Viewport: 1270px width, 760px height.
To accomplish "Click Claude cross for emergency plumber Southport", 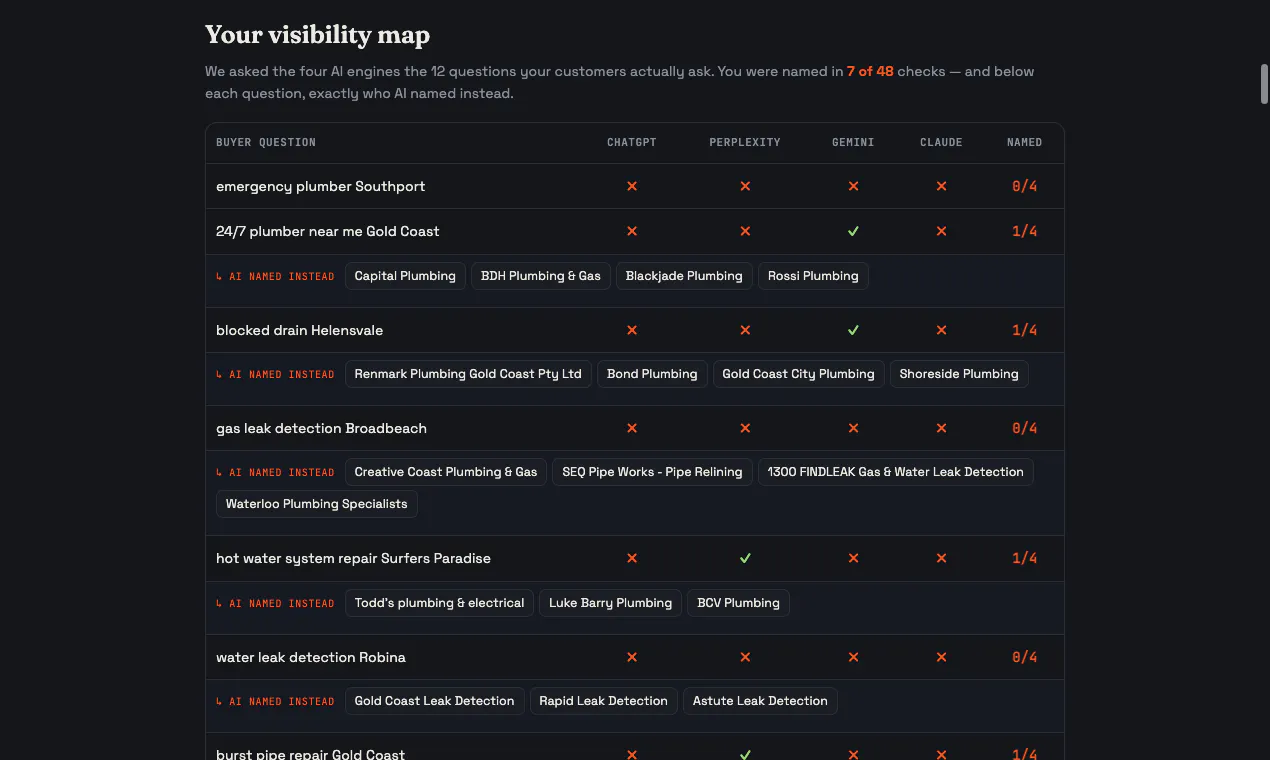I will [941, 186].
